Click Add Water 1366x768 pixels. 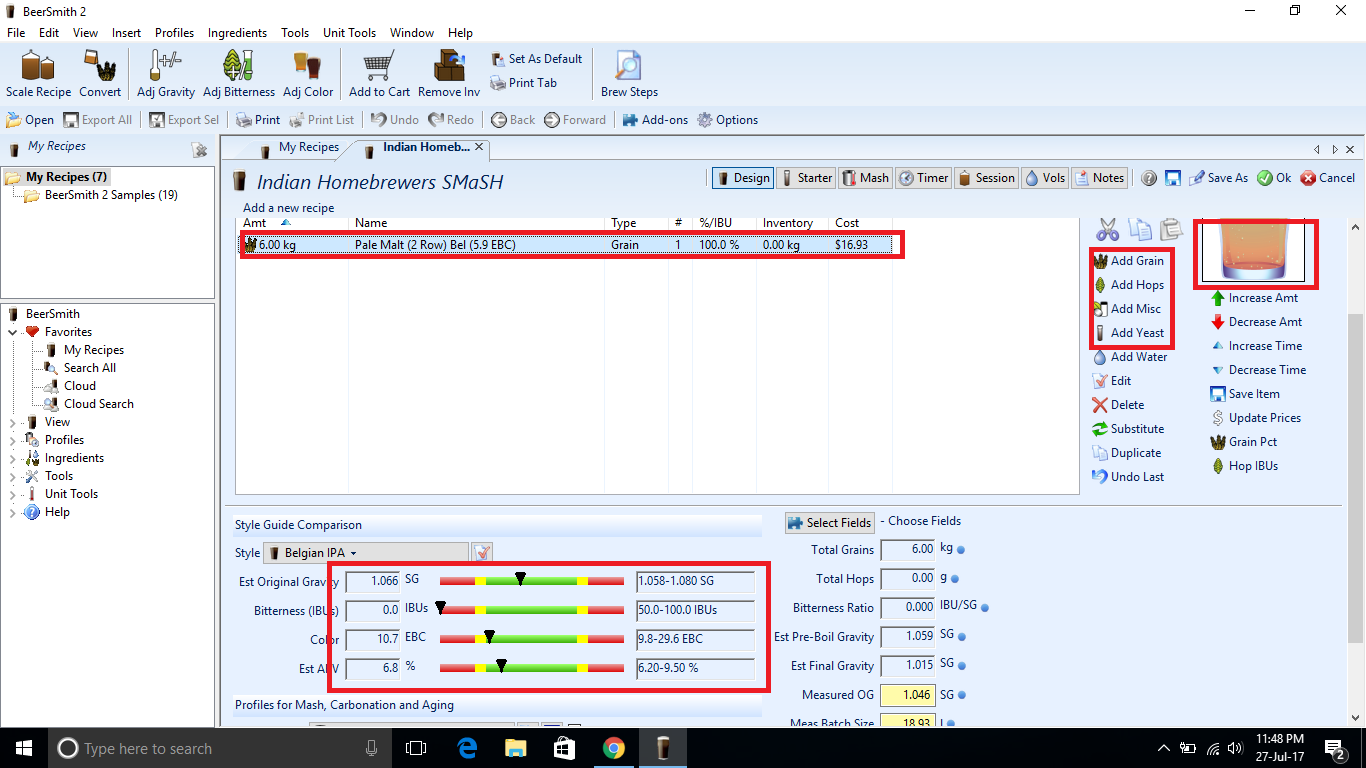click(x=1130, y=357)
